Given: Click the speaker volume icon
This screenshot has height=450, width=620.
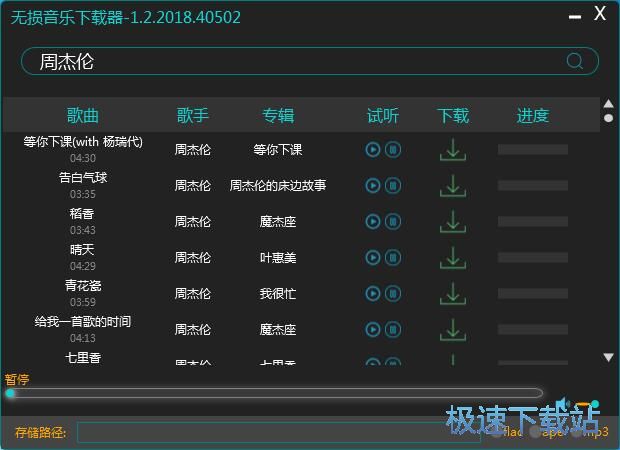Looking at the screenshot, I should (x=561, y=405).
